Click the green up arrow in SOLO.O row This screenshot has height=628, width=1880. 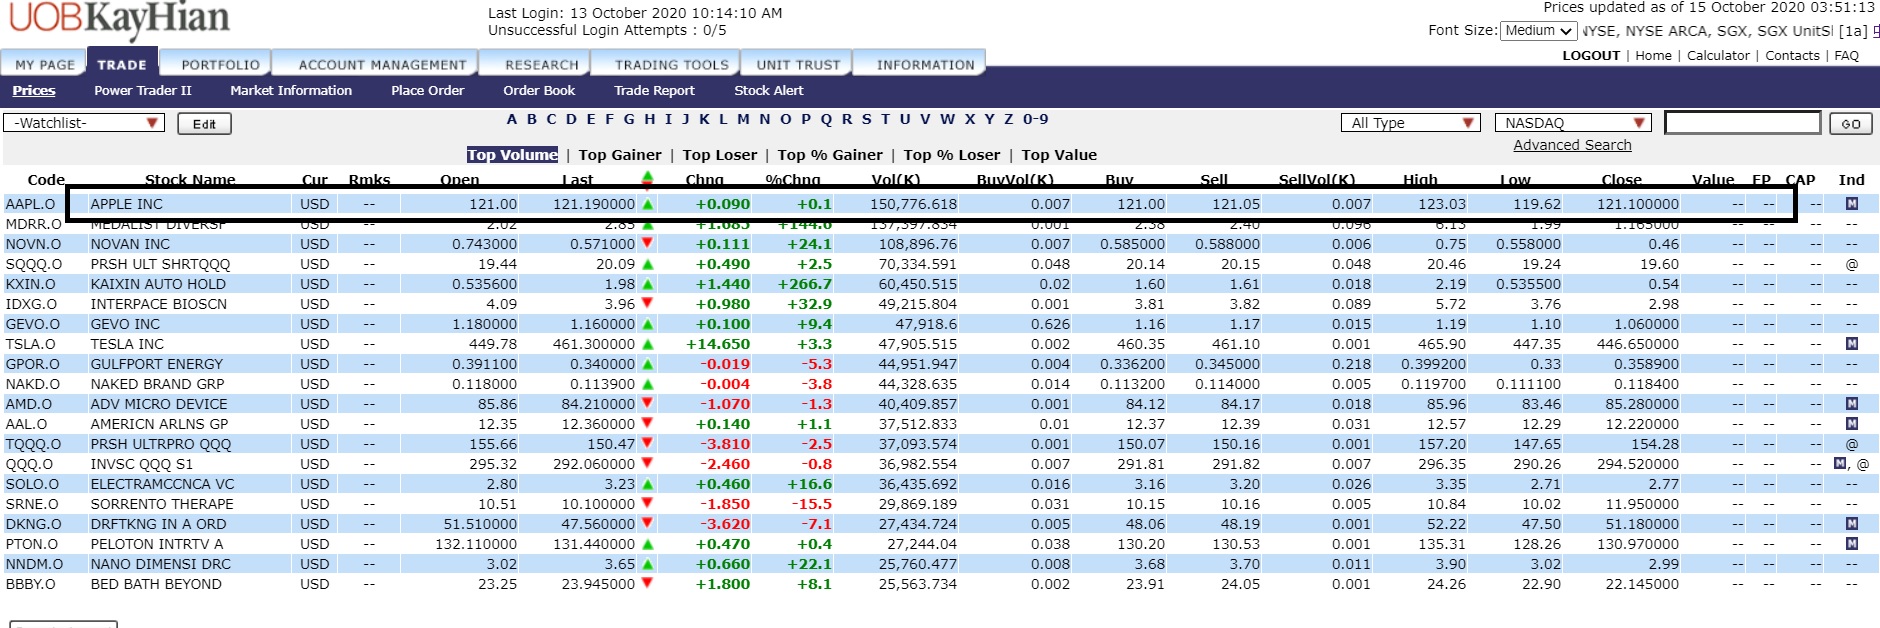pos(648,484)
